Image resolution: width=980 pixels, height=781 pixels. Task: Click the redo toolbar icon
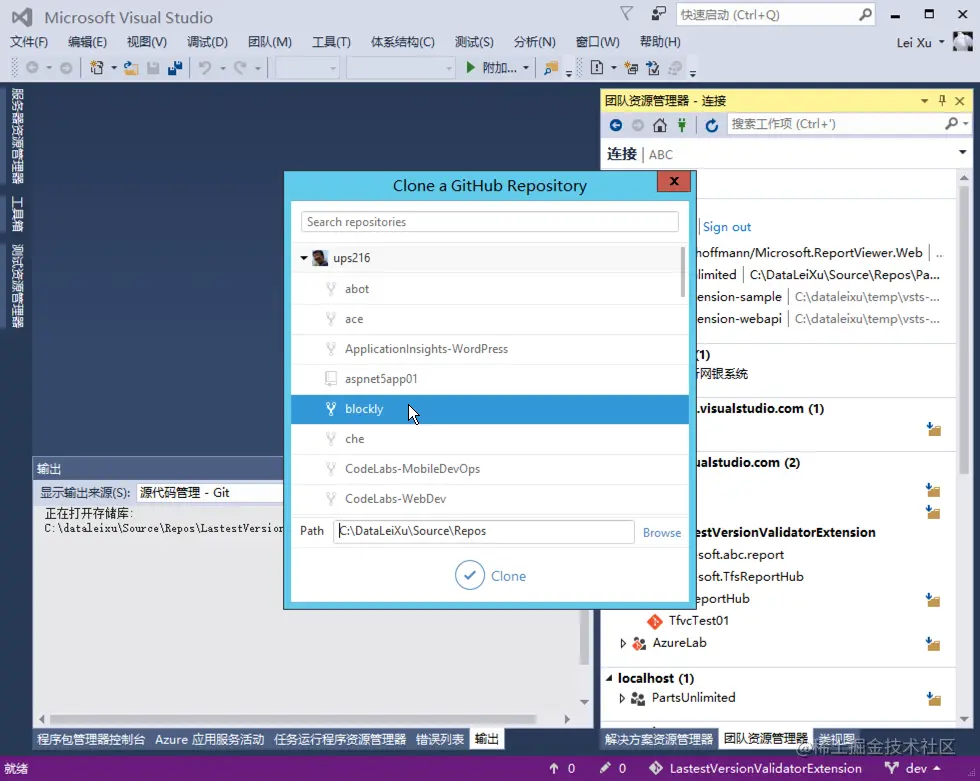240,67
